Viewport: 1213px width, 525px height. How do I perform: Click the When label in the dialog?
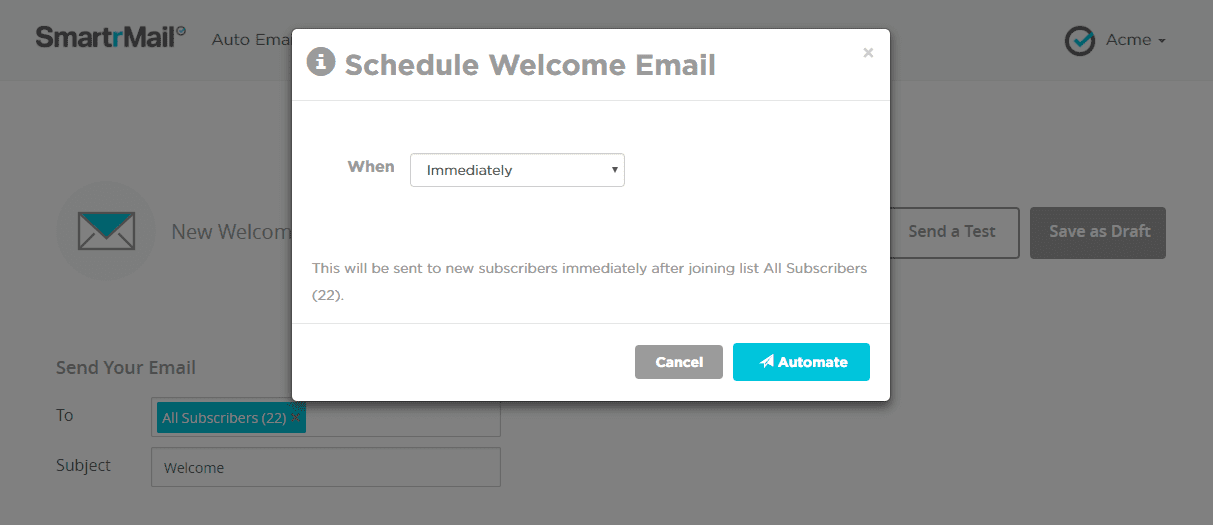(371, 167)
